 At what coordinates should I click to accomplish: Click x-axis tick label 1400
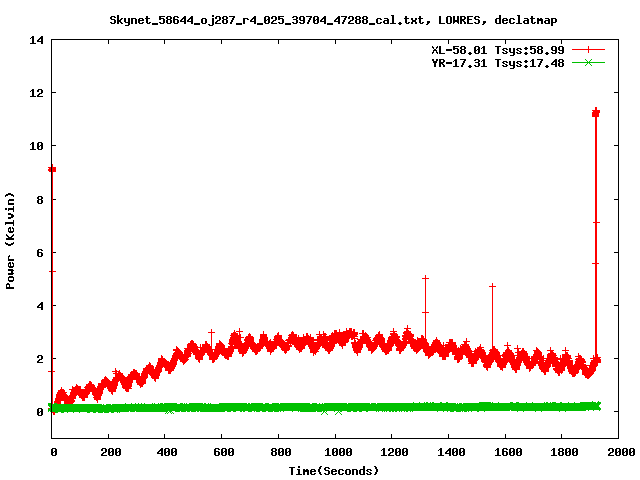tap(451, 452)
